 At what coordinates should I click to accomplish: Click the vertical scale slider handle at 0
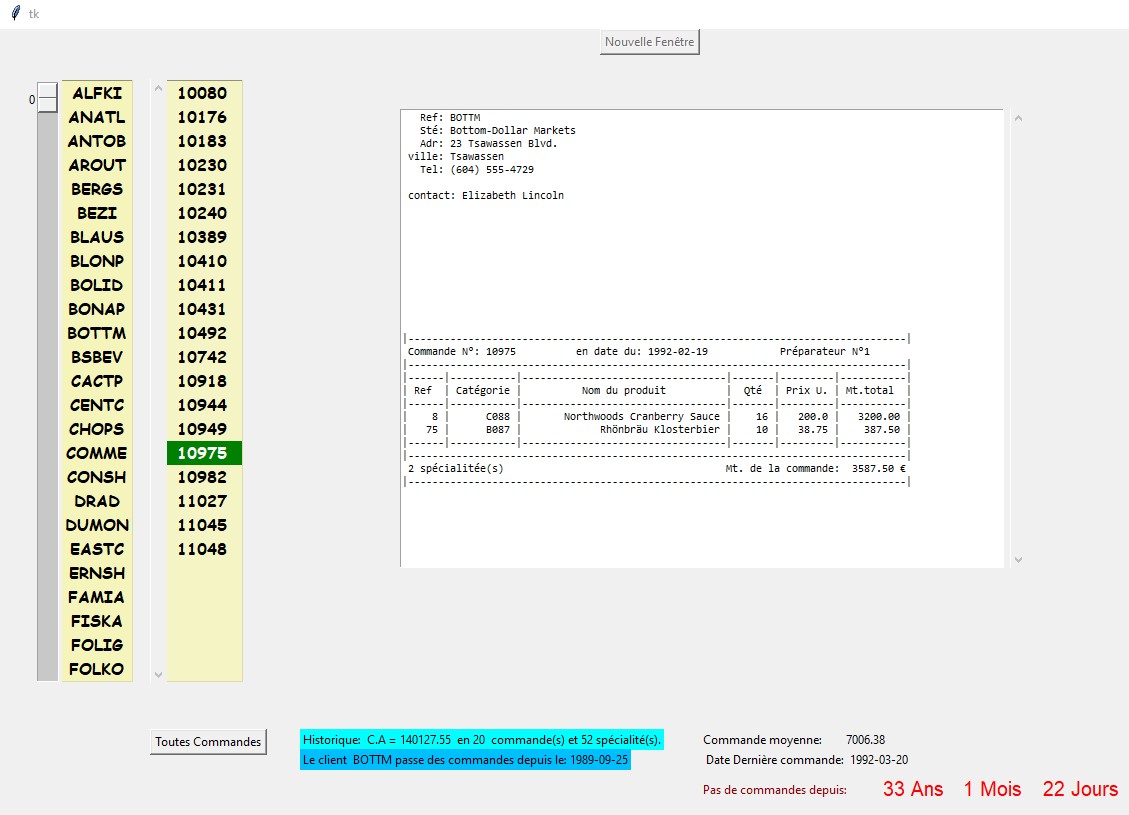(48, 97)
